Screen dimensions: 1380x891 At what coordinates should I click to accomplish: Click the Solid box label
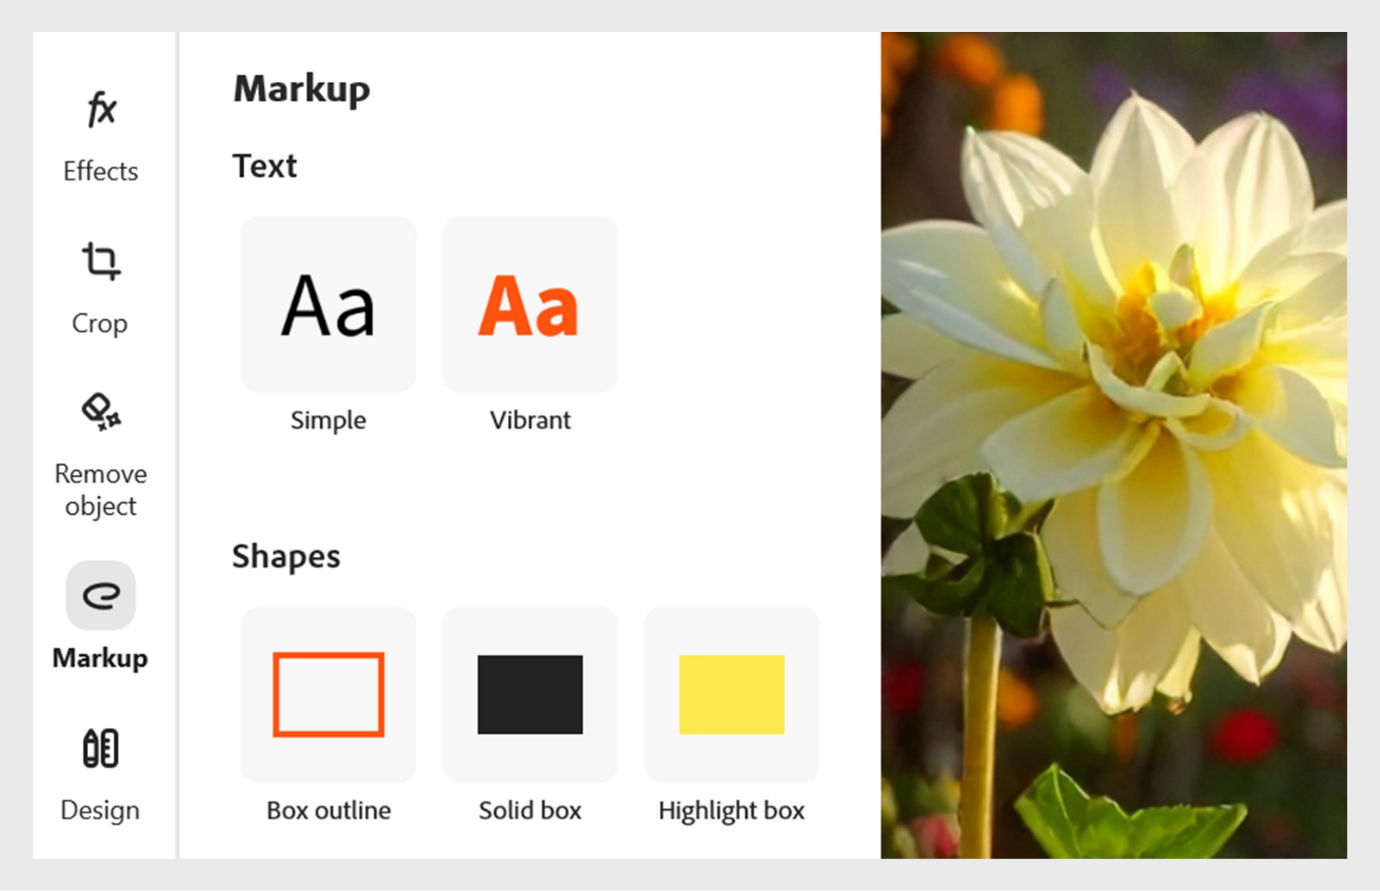pyautogui.click(x=529, y=811)
